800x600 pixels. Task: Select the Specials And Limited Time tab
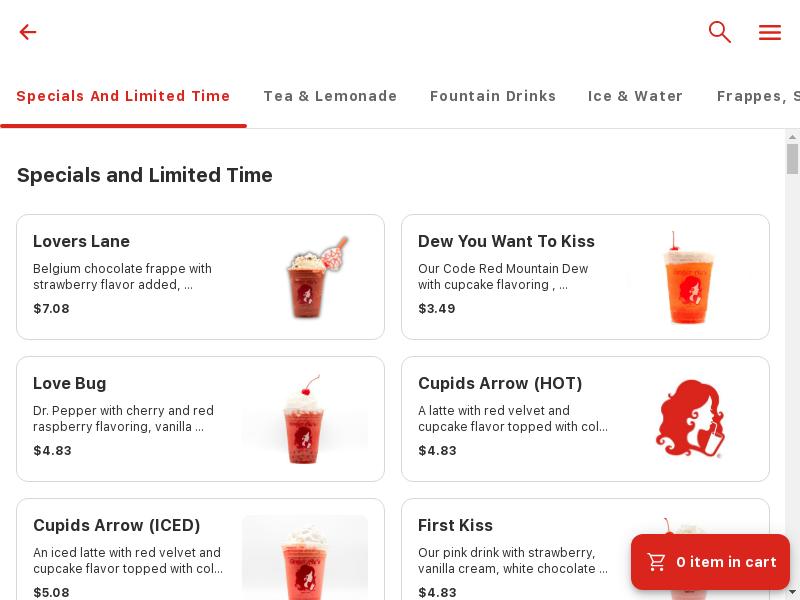123,96
